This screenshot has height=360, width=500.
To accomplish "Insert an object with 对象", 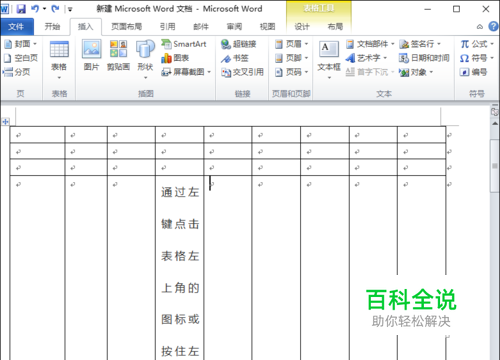I will coord(416,72).
